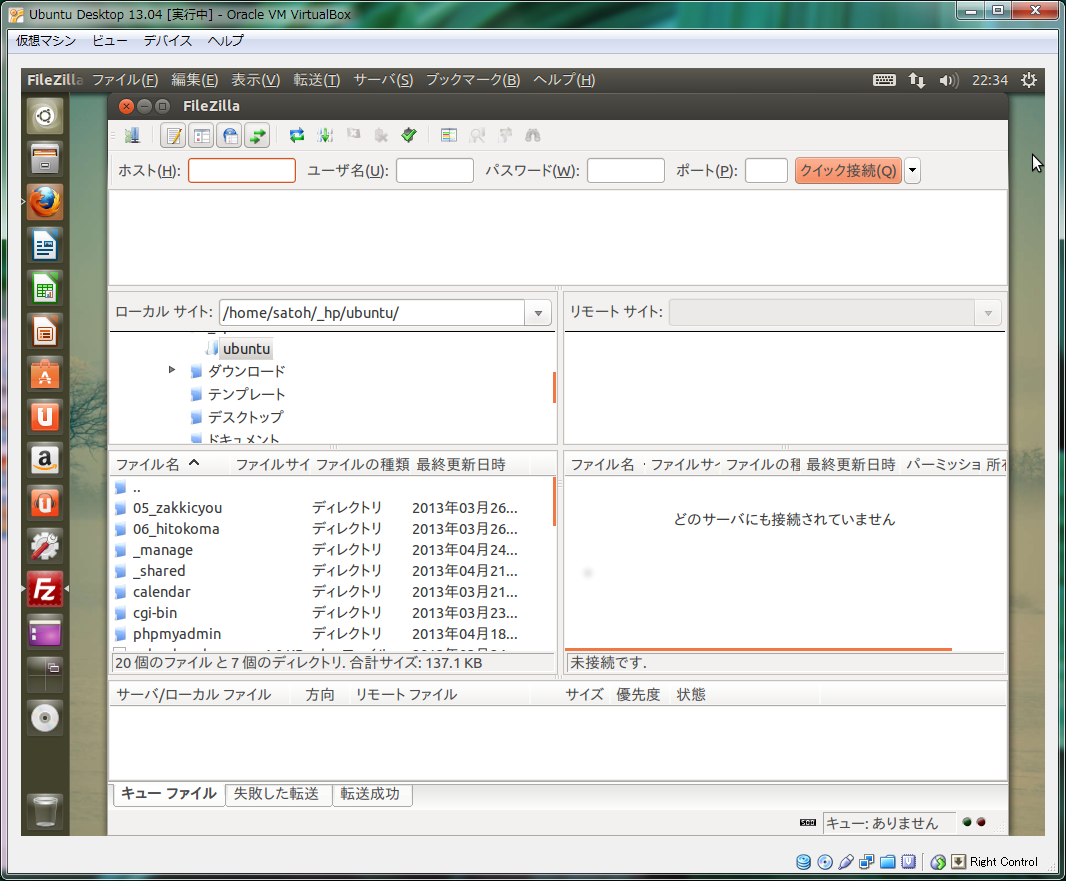Expand the ダウンロード folder in local tree
The image size is (1066, 881).
tap(172, 370)
